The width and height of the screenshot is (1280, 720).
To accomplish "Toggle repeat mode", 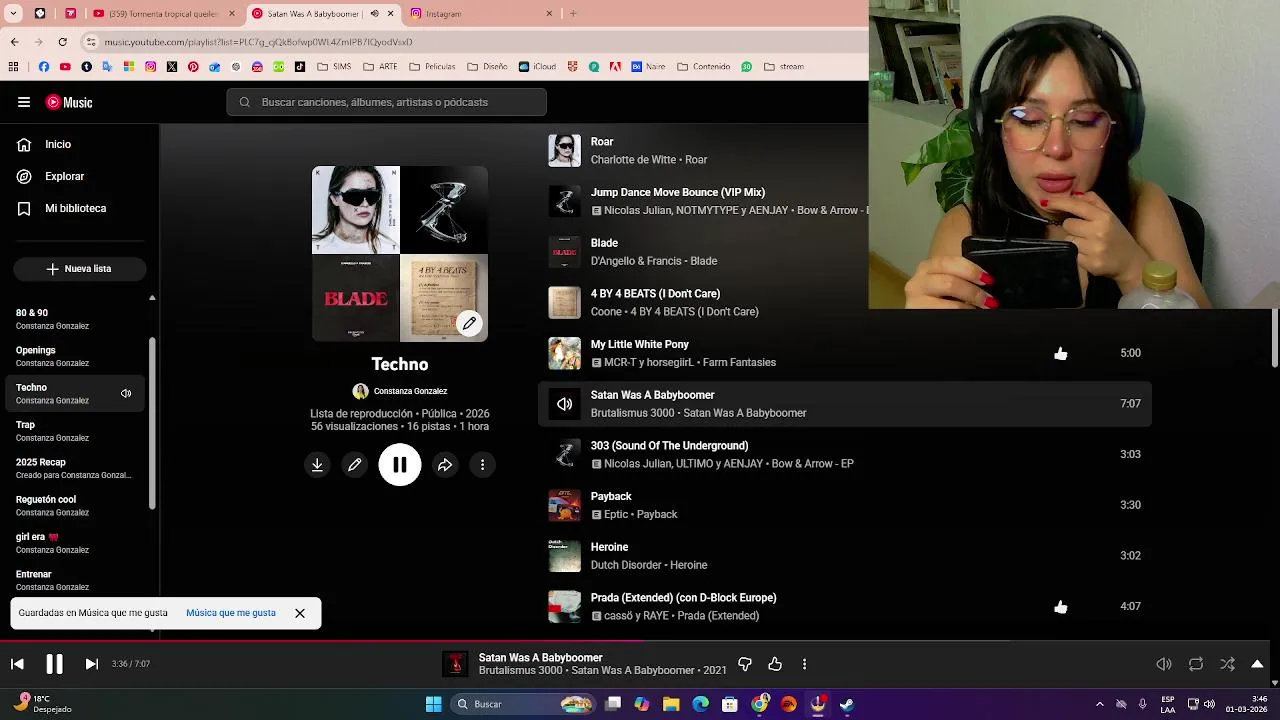I will pos(1195,664).
